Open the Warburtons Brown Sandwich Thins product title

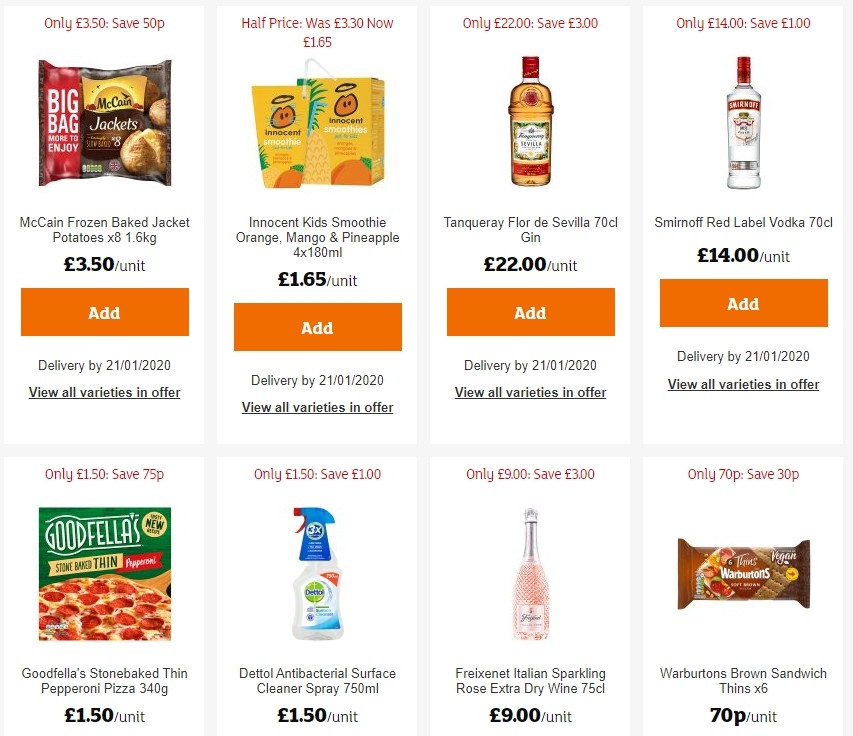tap(743, 681)
